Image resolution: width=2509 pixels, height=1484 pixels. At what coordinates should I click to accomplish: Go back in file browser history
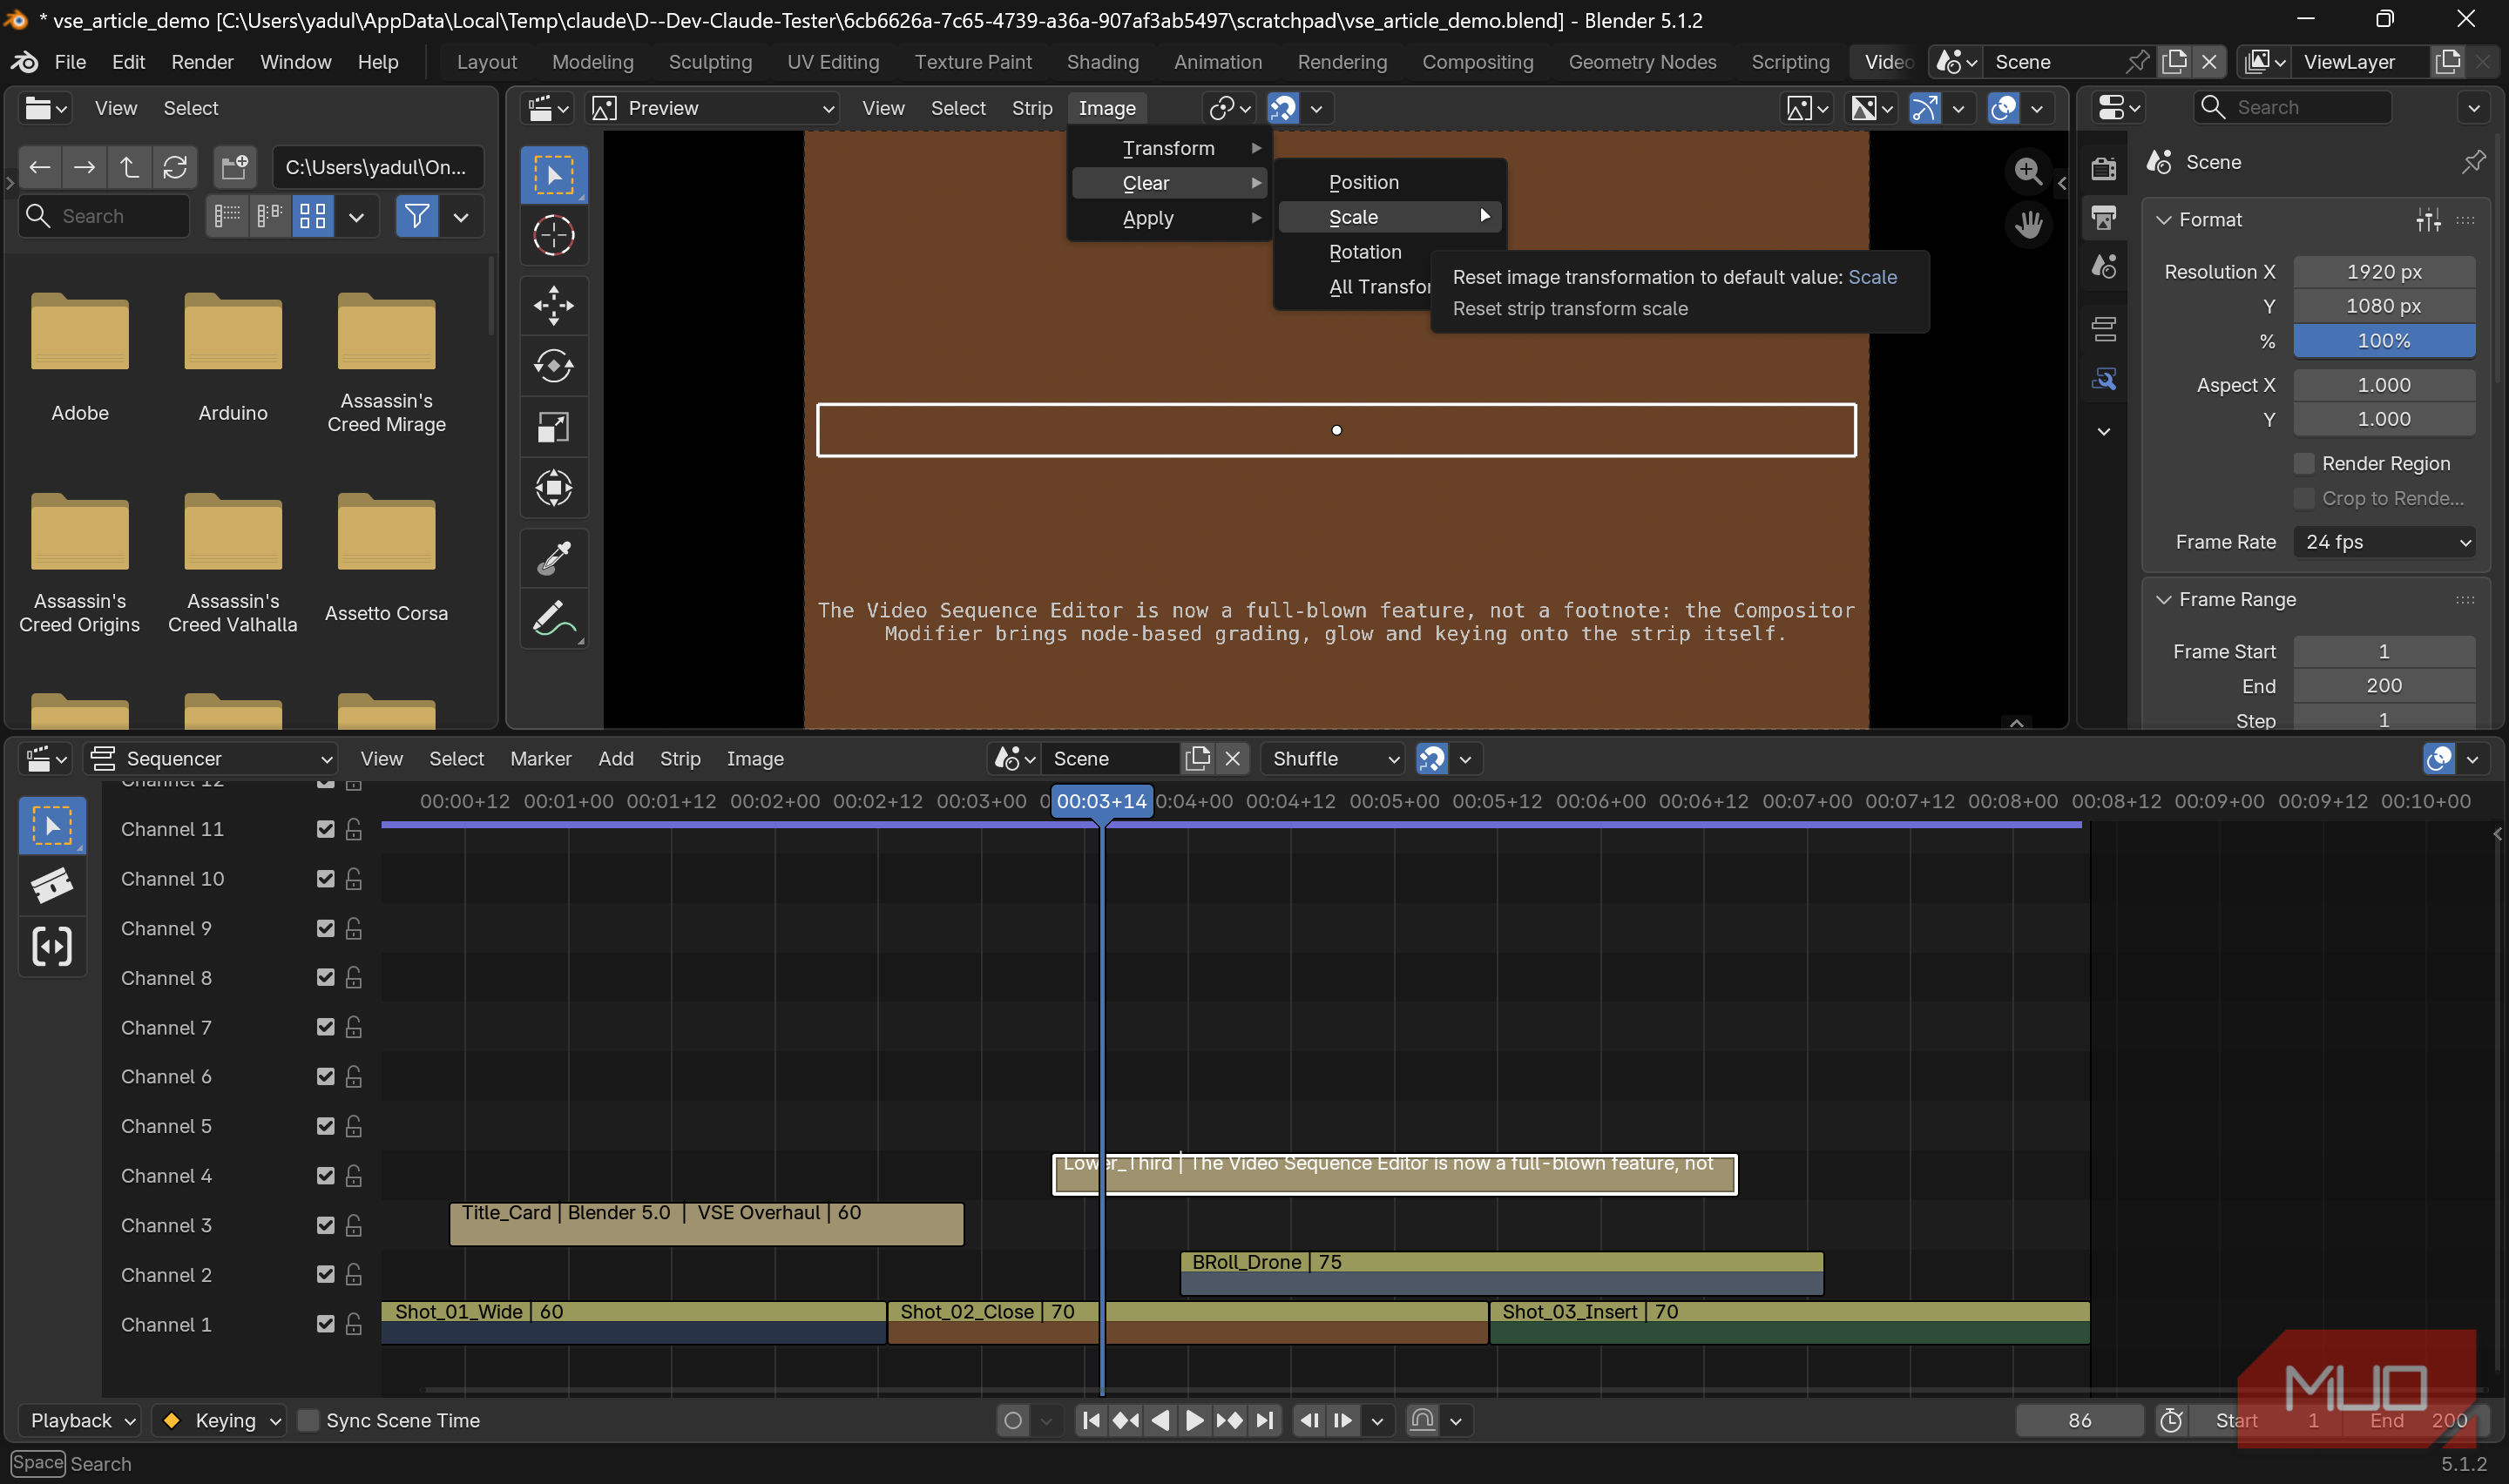pyautogui.click(x=40, y=167)
